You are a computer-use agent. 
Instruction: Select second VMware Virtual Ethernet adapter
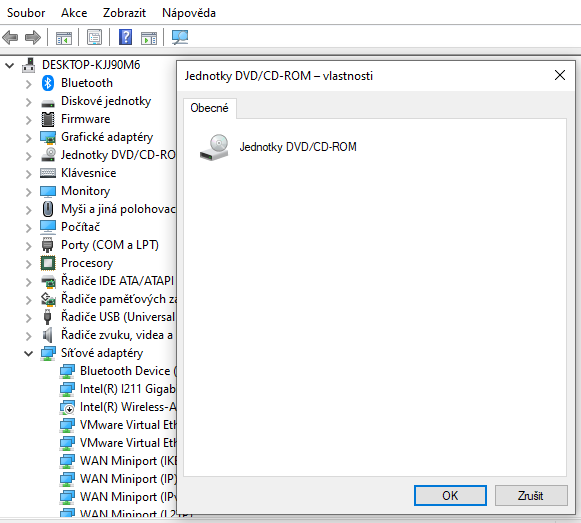[x=128, y=443]
